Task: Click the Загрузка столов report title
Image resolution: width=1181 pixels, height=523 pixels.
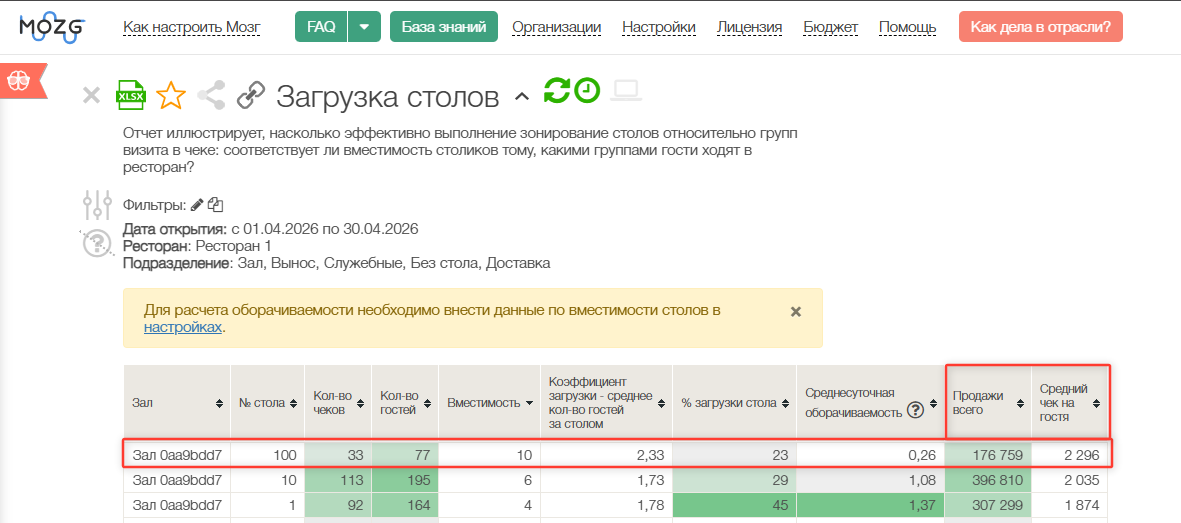Action: click(387, 96)
